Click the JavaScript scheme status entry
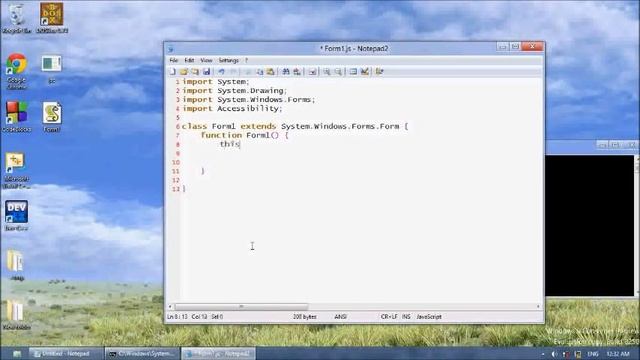 [x=429, y=317]
